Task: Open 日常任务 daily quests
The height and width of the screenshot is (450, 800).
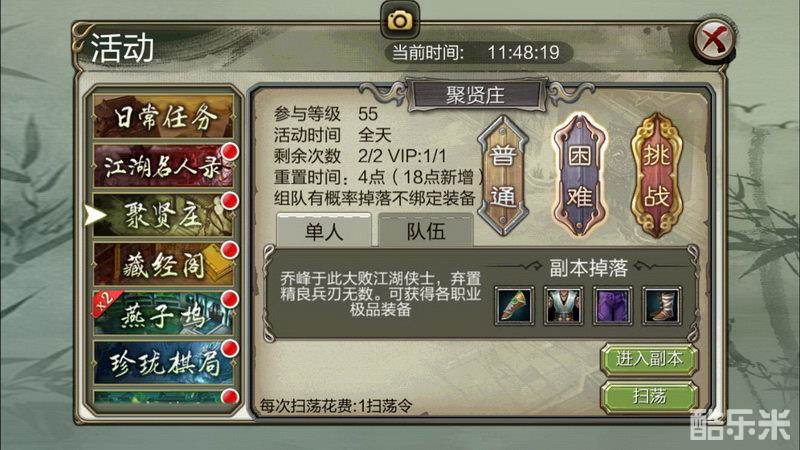Action: 163,117
